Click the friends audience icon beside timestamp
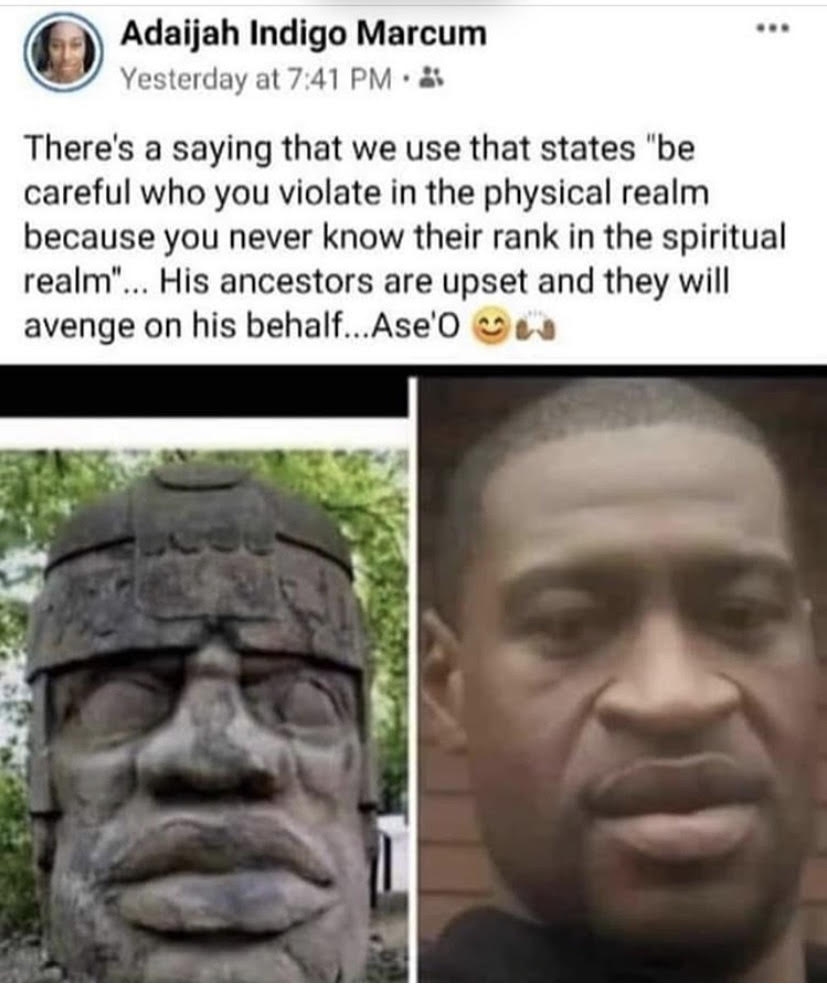 [431, 78]
